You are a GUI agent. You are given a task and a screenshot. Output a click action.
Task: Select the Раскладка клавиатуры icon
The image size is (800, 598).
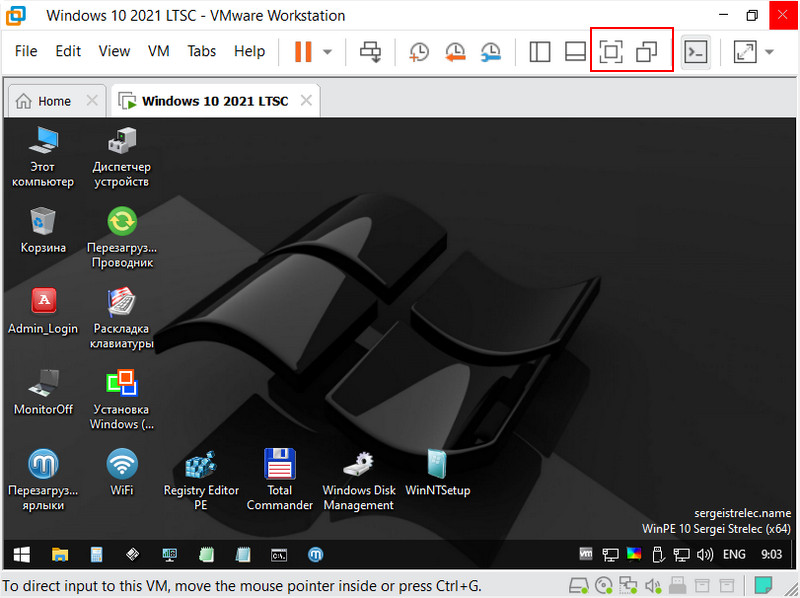pyautogui.click(x=121, y=318)
